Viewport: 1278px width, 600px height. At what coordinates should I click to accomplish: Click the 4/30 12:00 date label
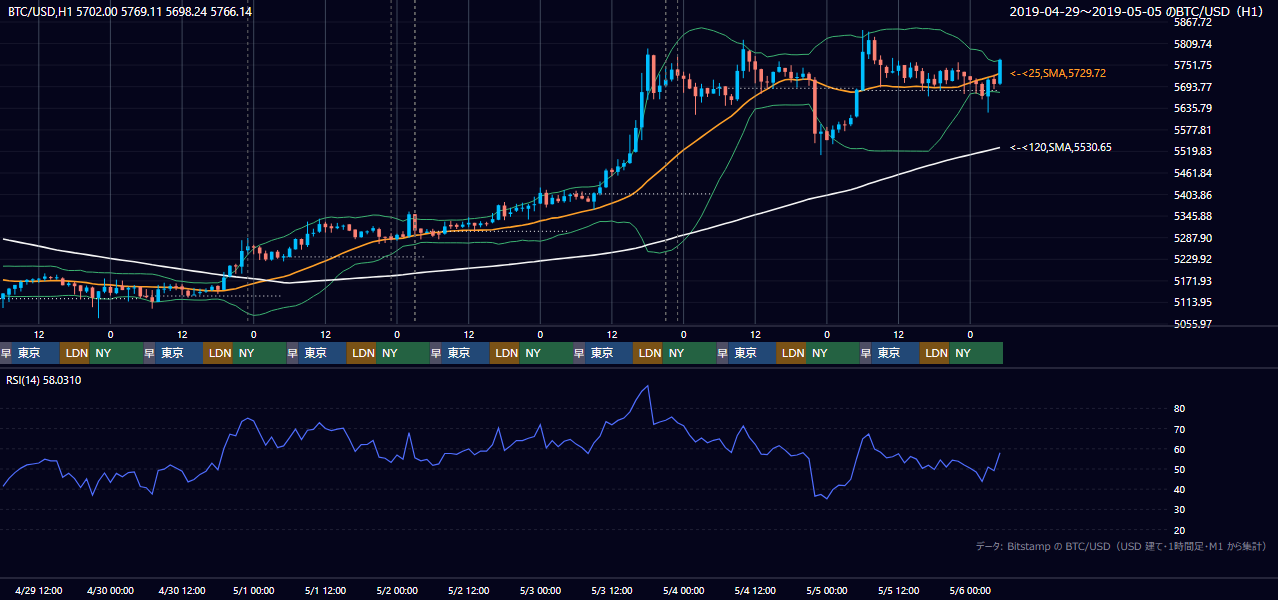click(183, 590)
